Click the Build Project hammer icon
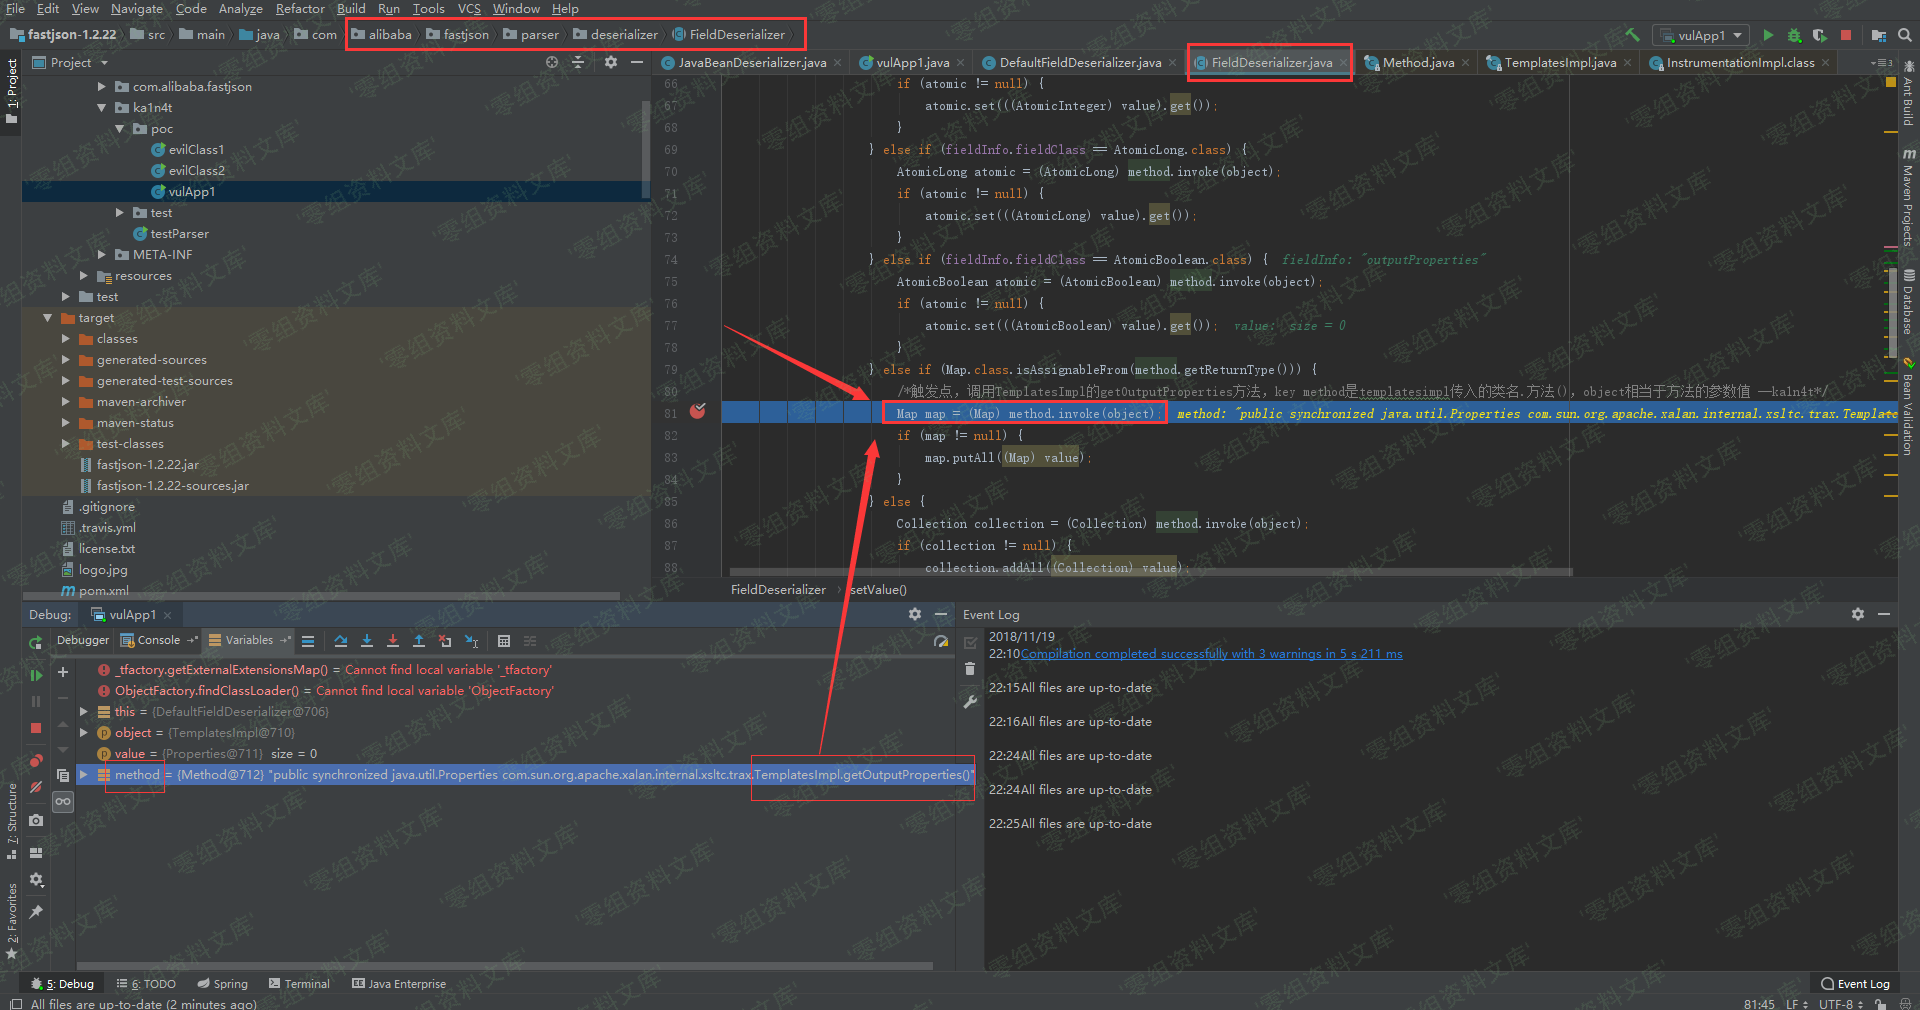 1632,35
